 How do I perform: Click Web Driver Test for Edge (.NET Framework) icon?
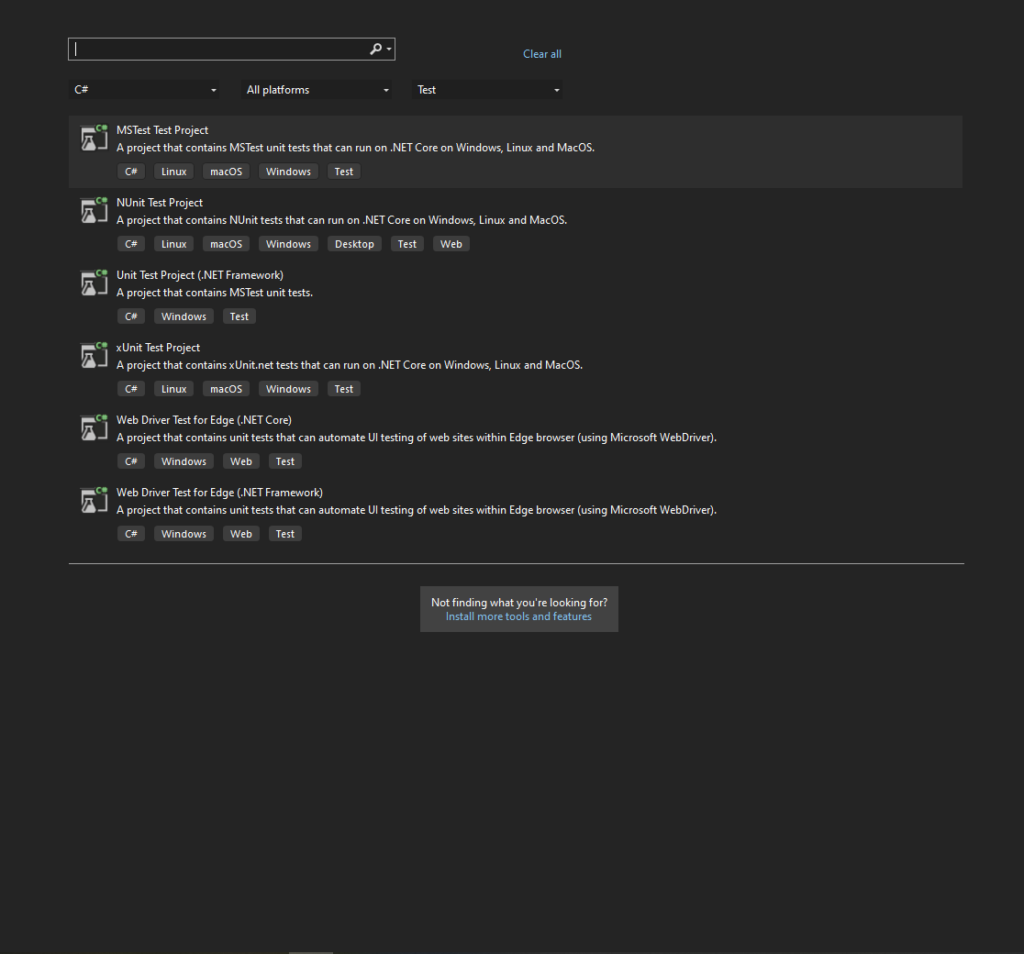coord(94,500)
